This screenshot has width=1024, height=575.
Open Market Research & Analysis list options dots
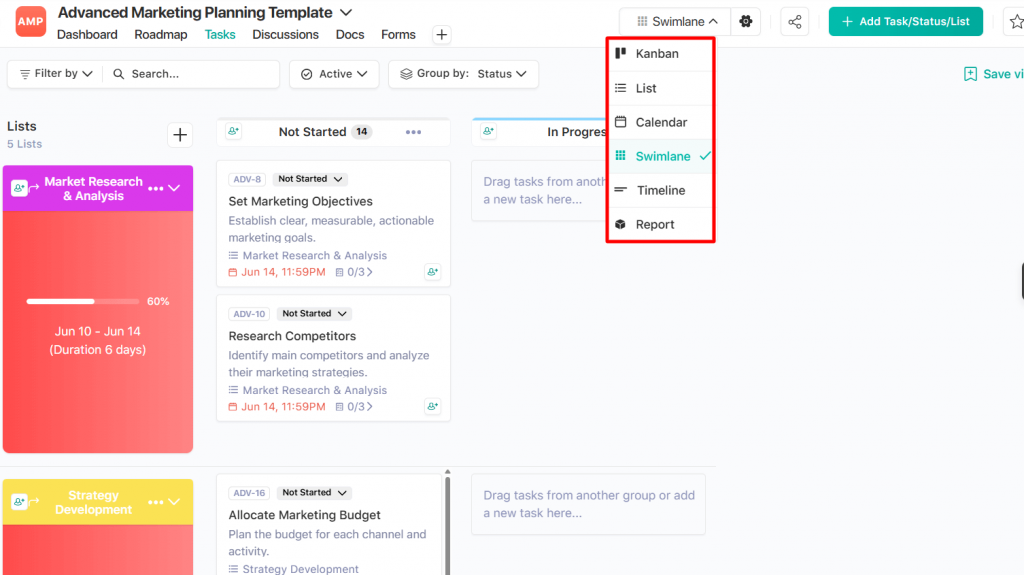[x=155, y=189]
